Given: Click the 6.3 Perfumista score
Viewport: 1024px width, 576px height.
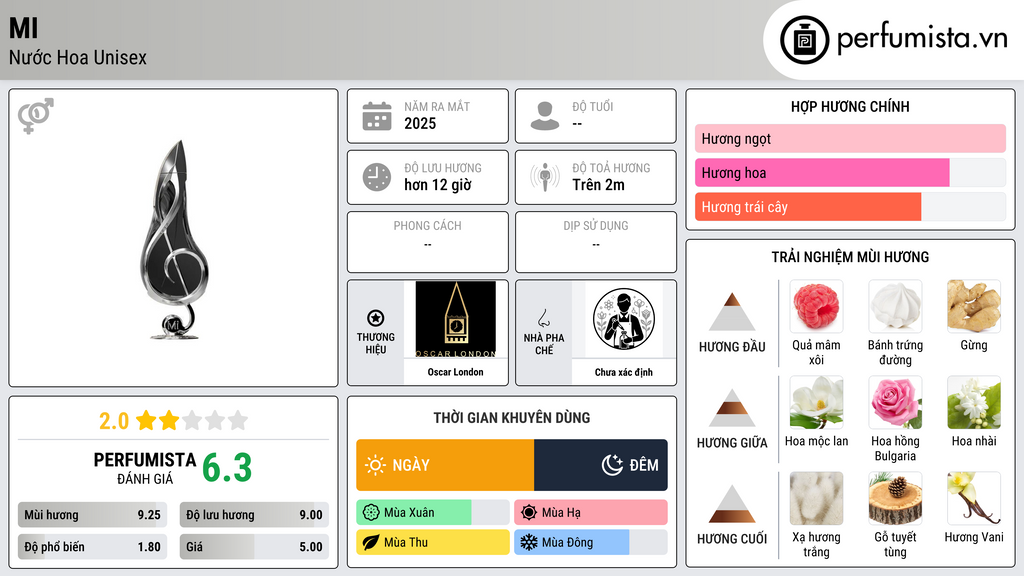Looking at the screenshot, I should click(227, 468).
